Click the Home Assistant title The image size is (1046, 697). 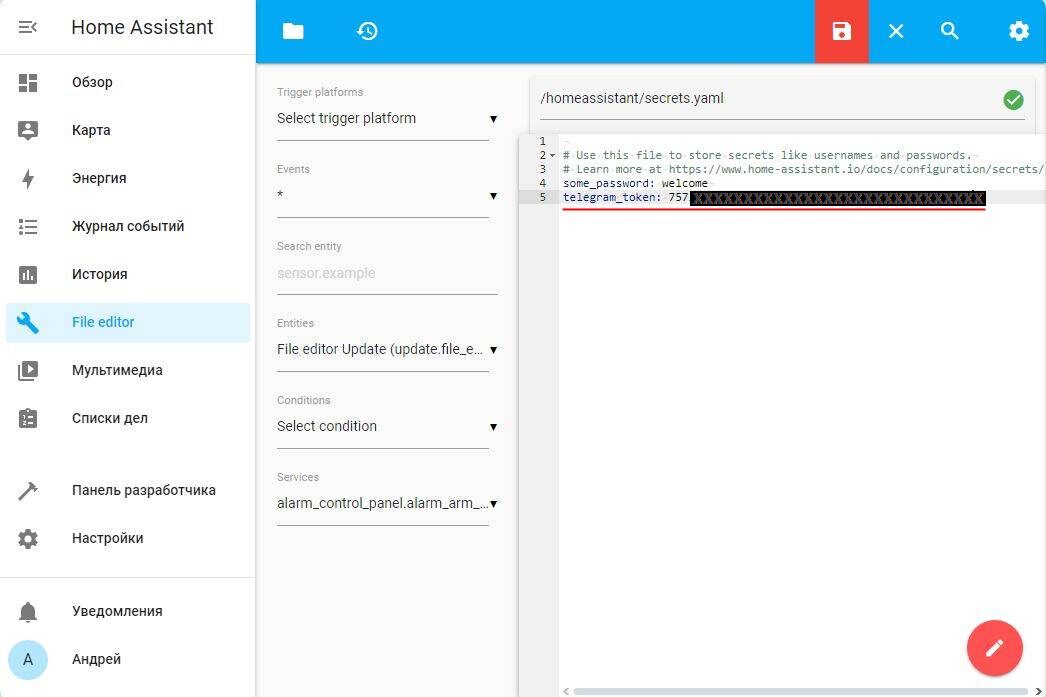(142, 27)
